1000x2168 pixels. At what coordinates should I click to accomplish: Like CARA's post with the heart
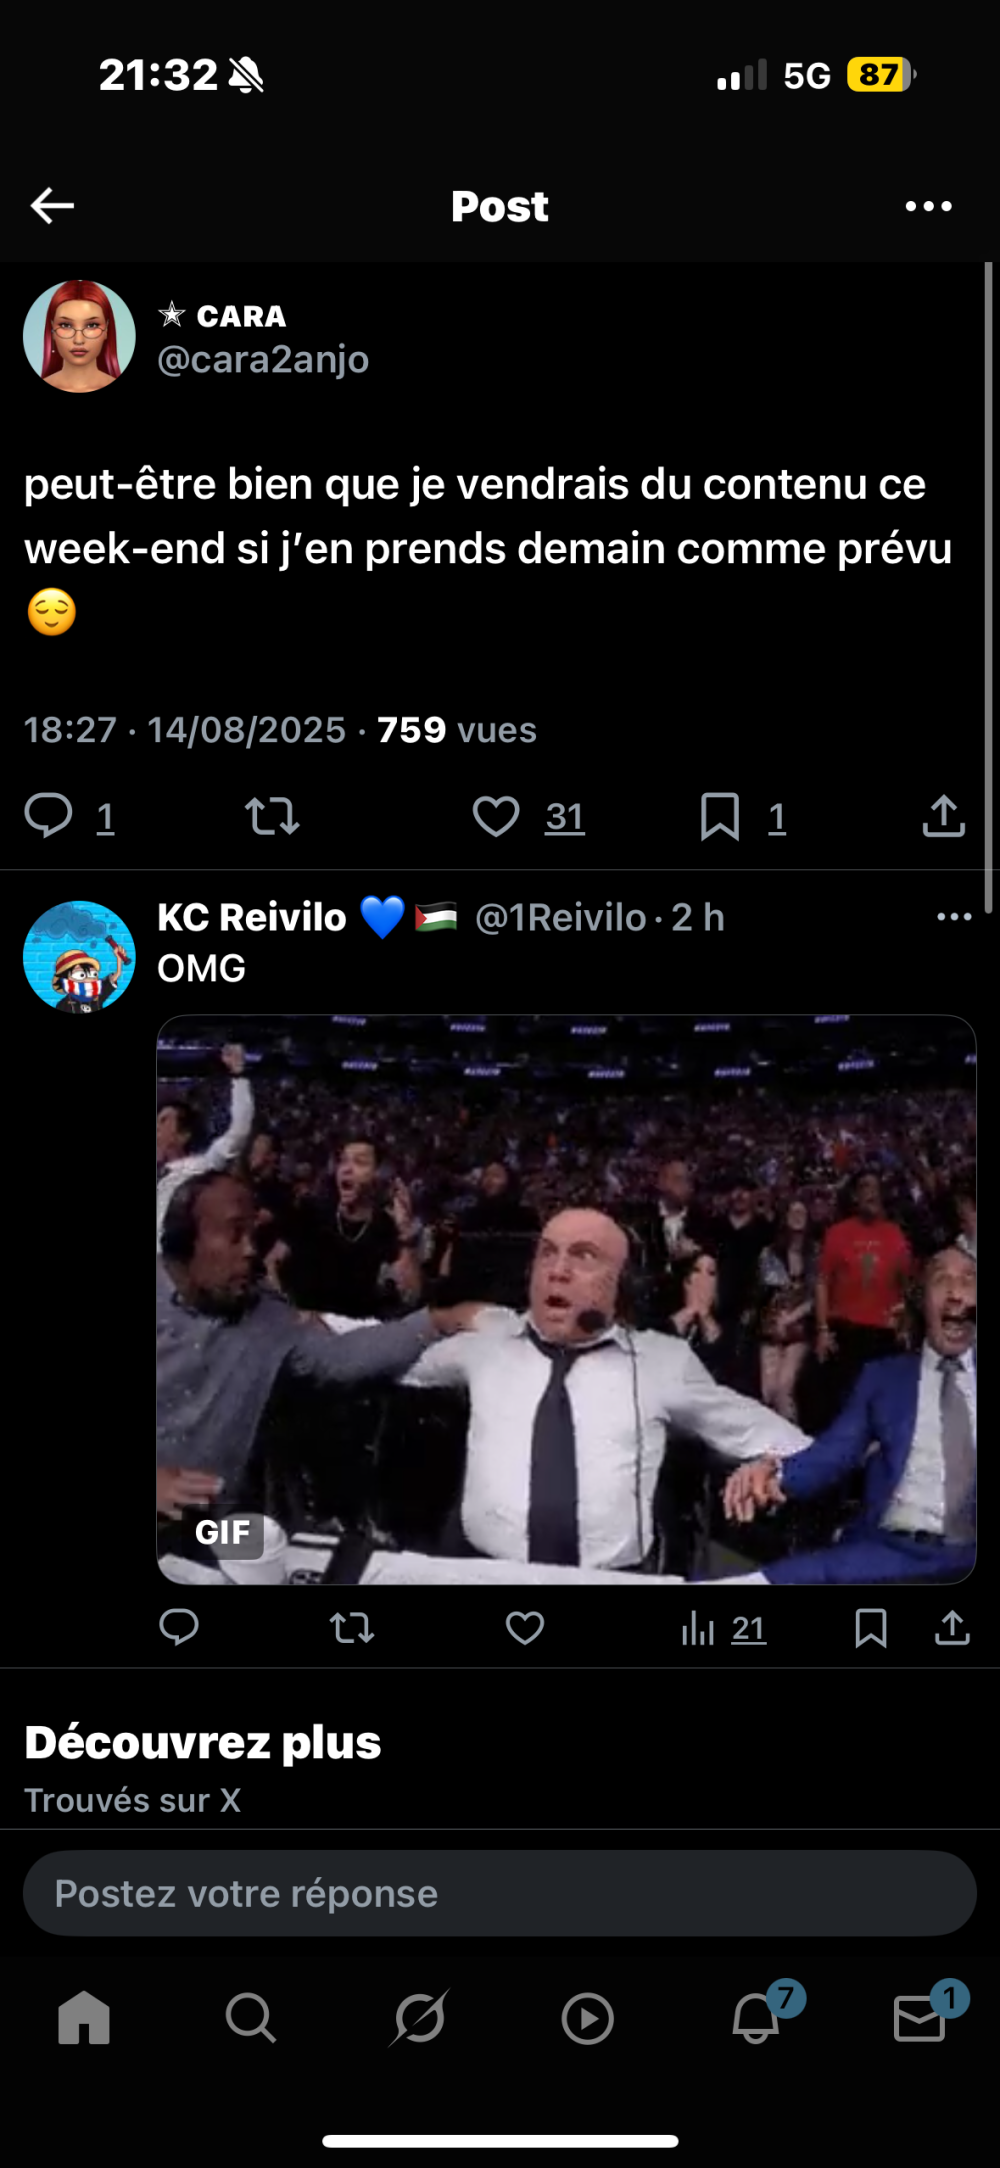(496, 816)
